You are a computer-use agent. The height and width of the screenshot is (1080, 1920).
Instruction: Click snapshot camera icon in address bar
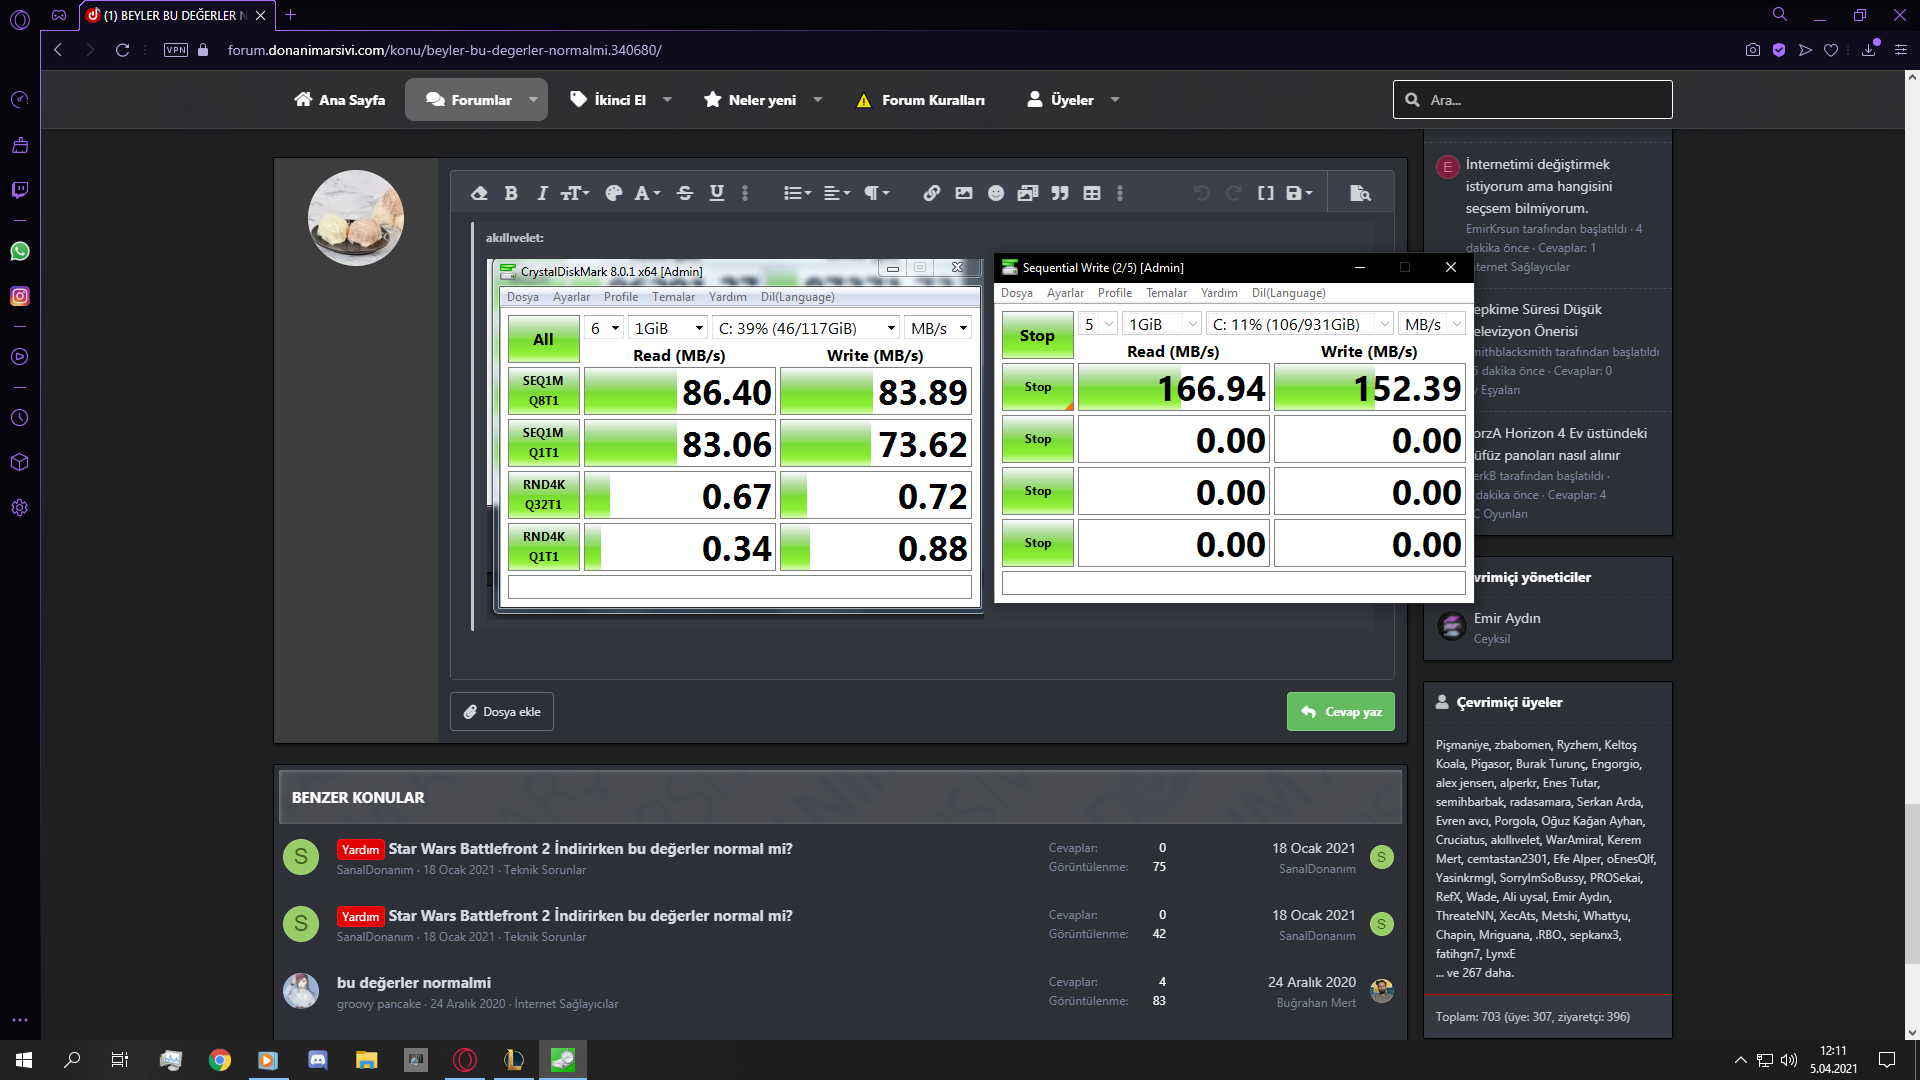(x=1752, y=50)
